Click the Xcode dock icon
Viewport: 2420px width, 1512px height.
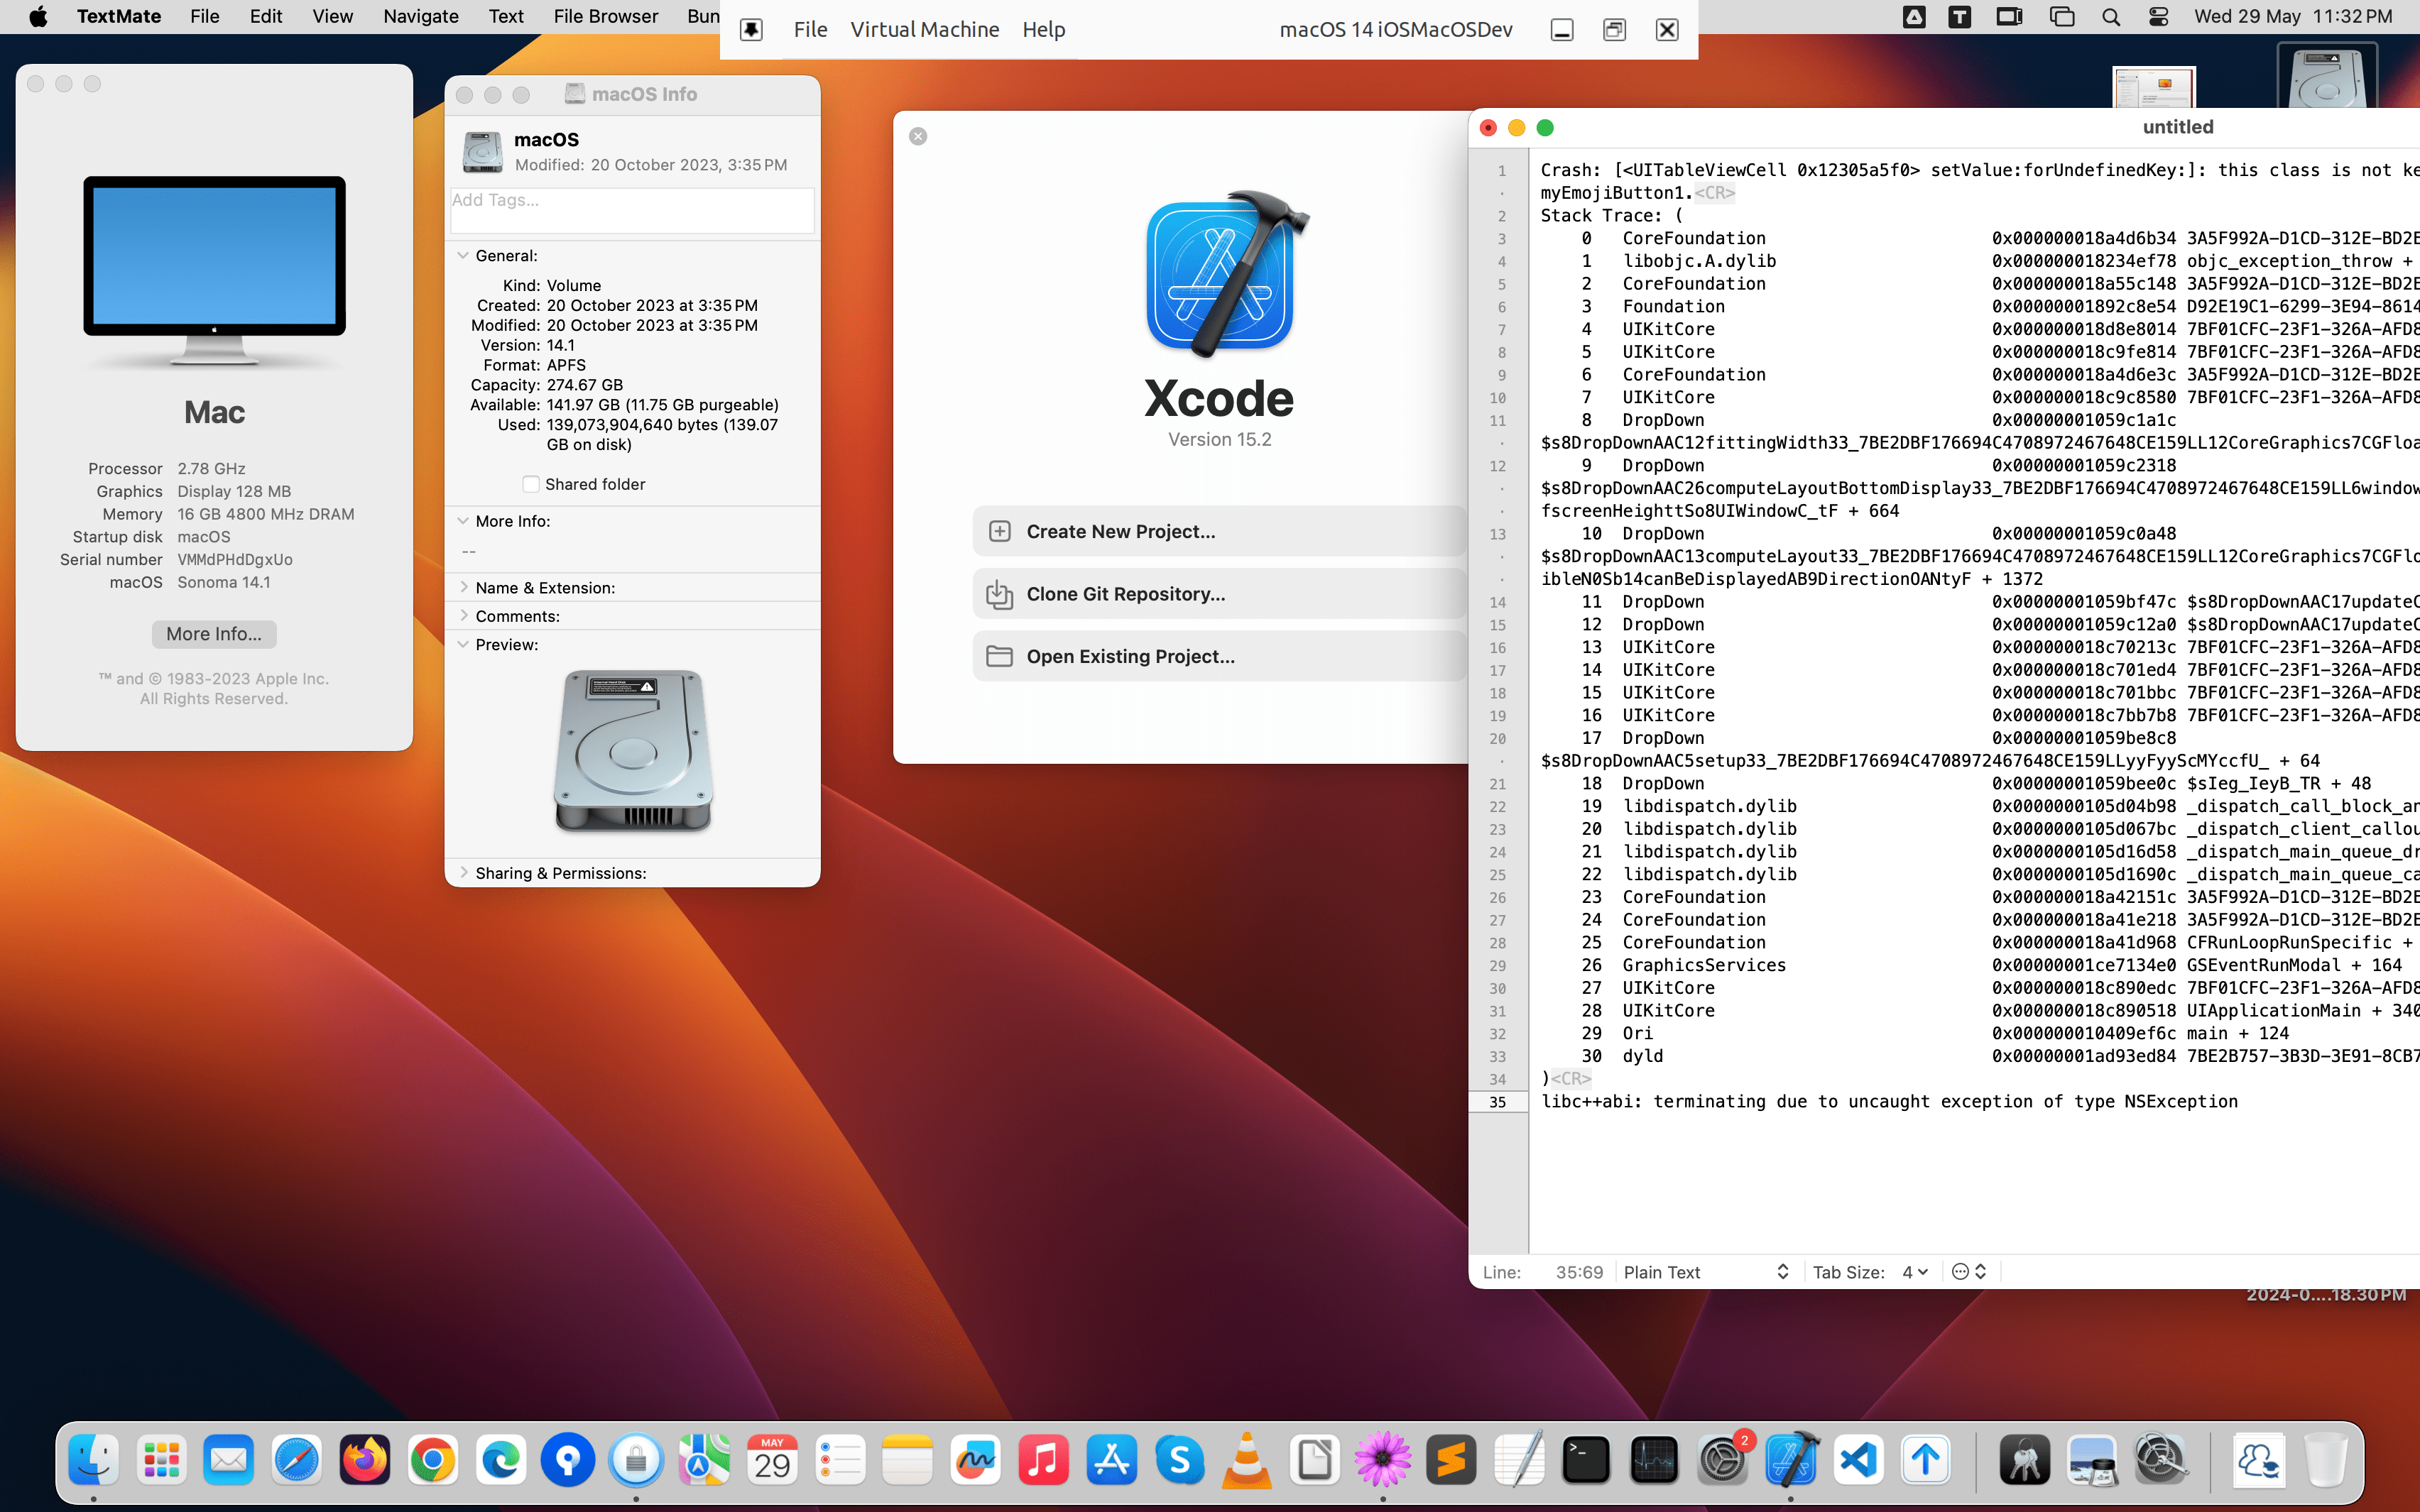pyautogui.click(x=1790, y=1461)
